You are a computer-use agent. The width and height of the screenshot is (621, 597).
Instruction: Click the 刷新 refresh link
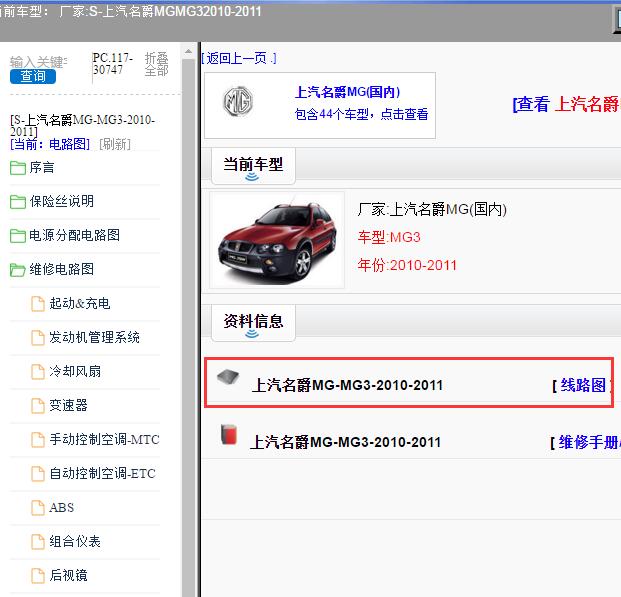tap(115, 144)
